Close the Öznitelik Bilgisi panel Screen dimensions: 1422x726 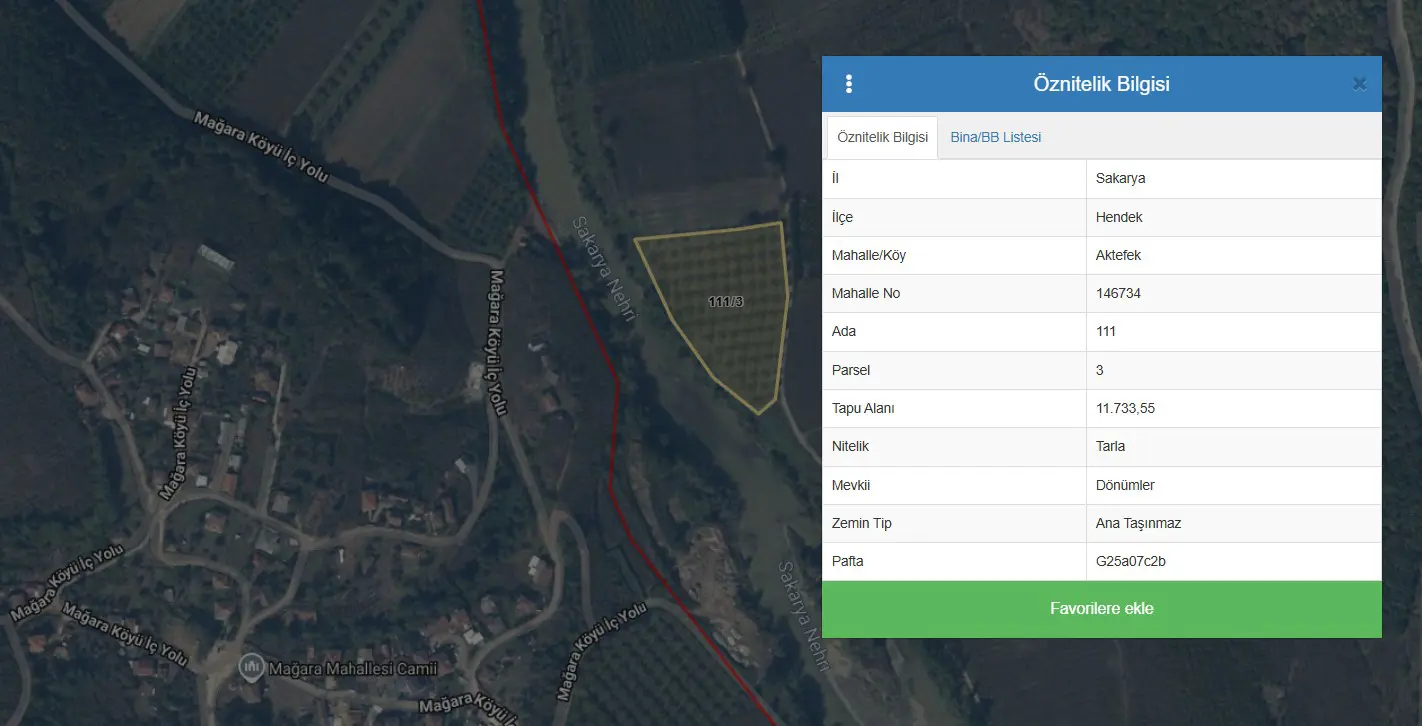coord(1359,84)
